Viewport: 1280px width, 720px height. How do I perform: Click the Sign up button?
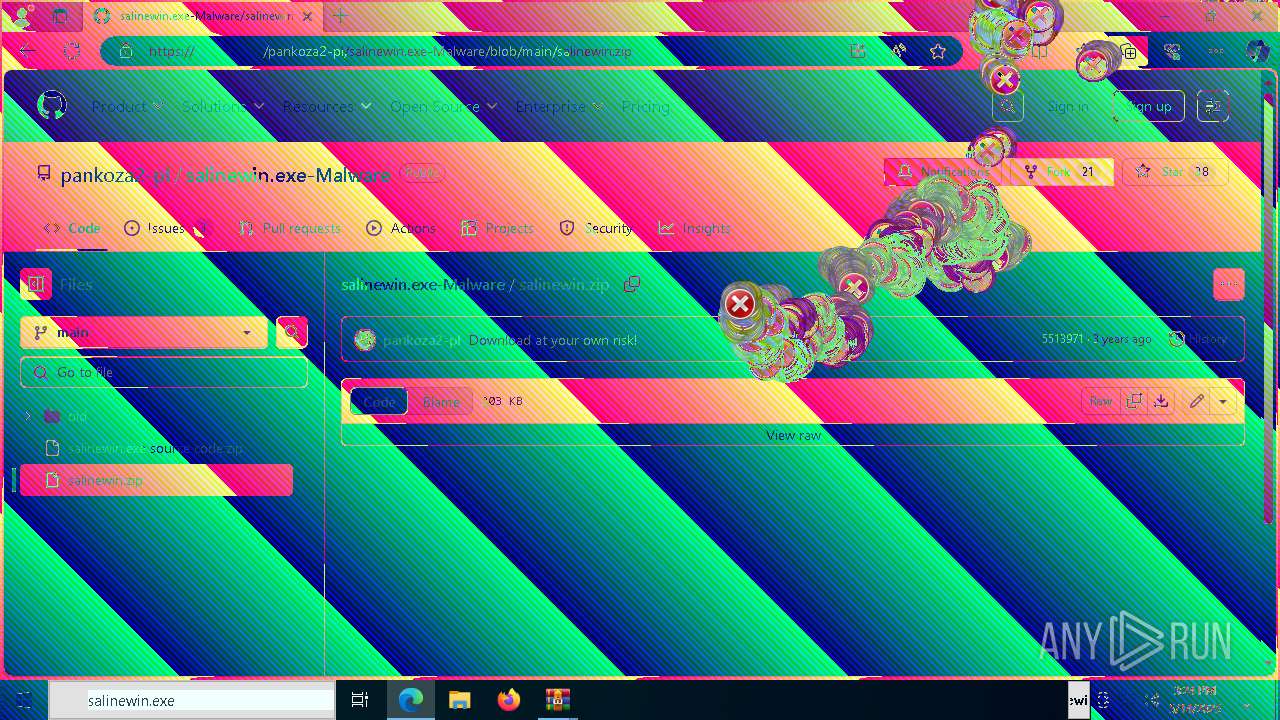pos(1148,106)
